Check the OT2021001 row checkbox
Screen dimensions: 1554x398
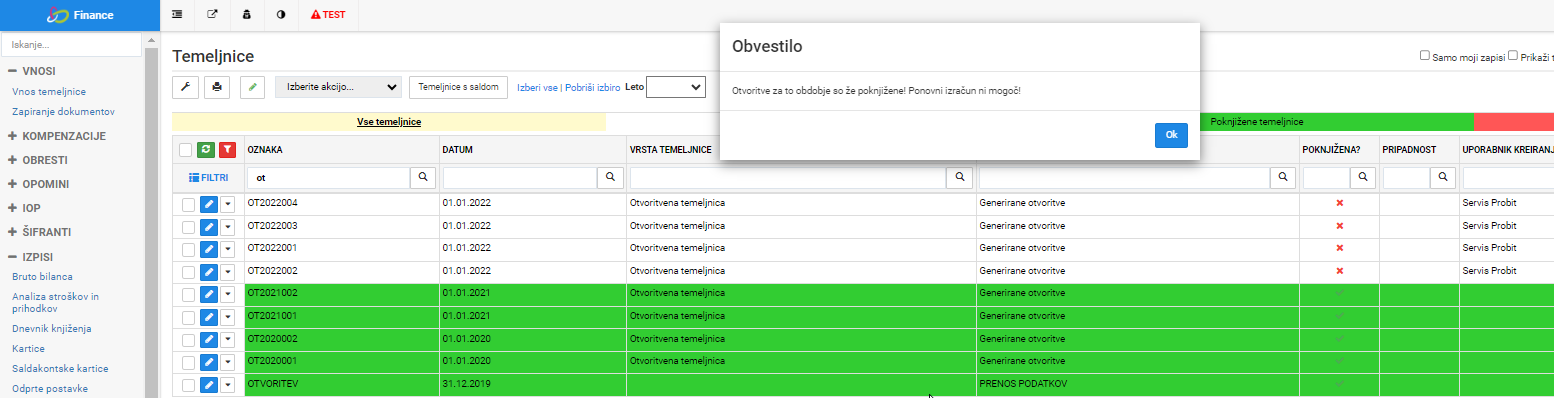coord(188,317)
